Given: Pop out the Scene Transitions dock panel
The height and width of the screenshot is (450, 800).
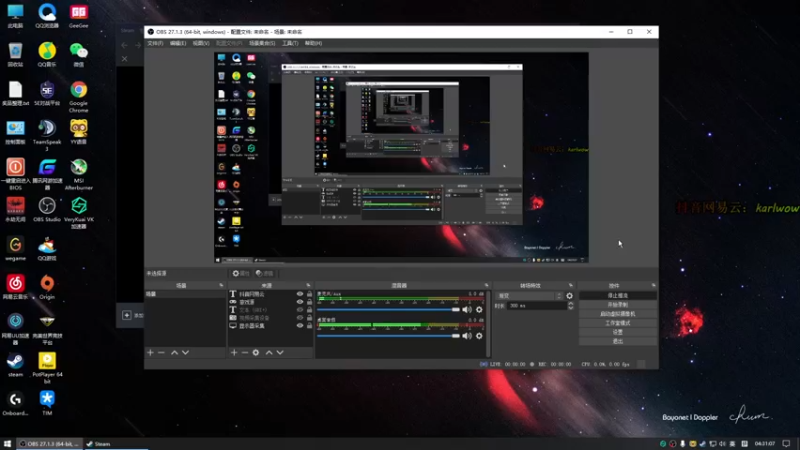Looking at the screenshot, I should (x=570, y=285).
